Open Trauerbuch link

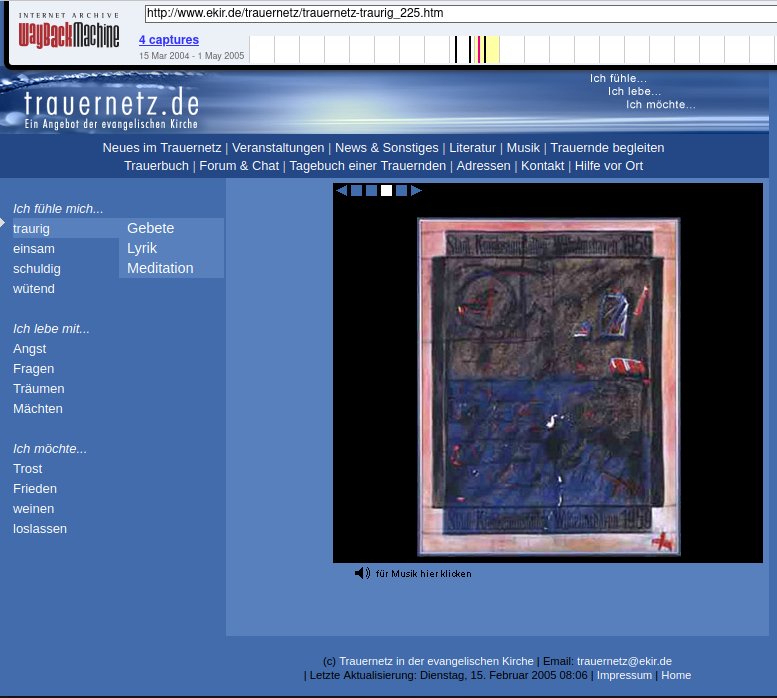[x=156, y=165]
